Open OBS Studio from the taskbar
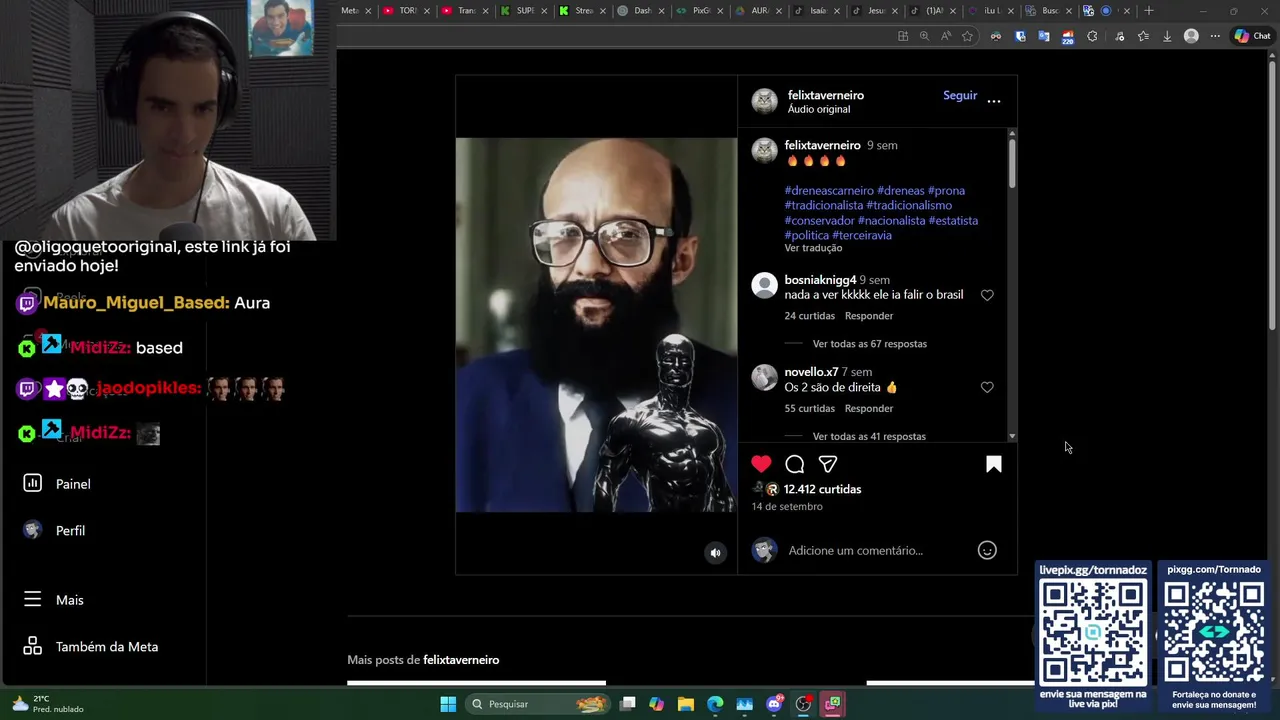The image size is (1280, 720). (x=803, y=704)
